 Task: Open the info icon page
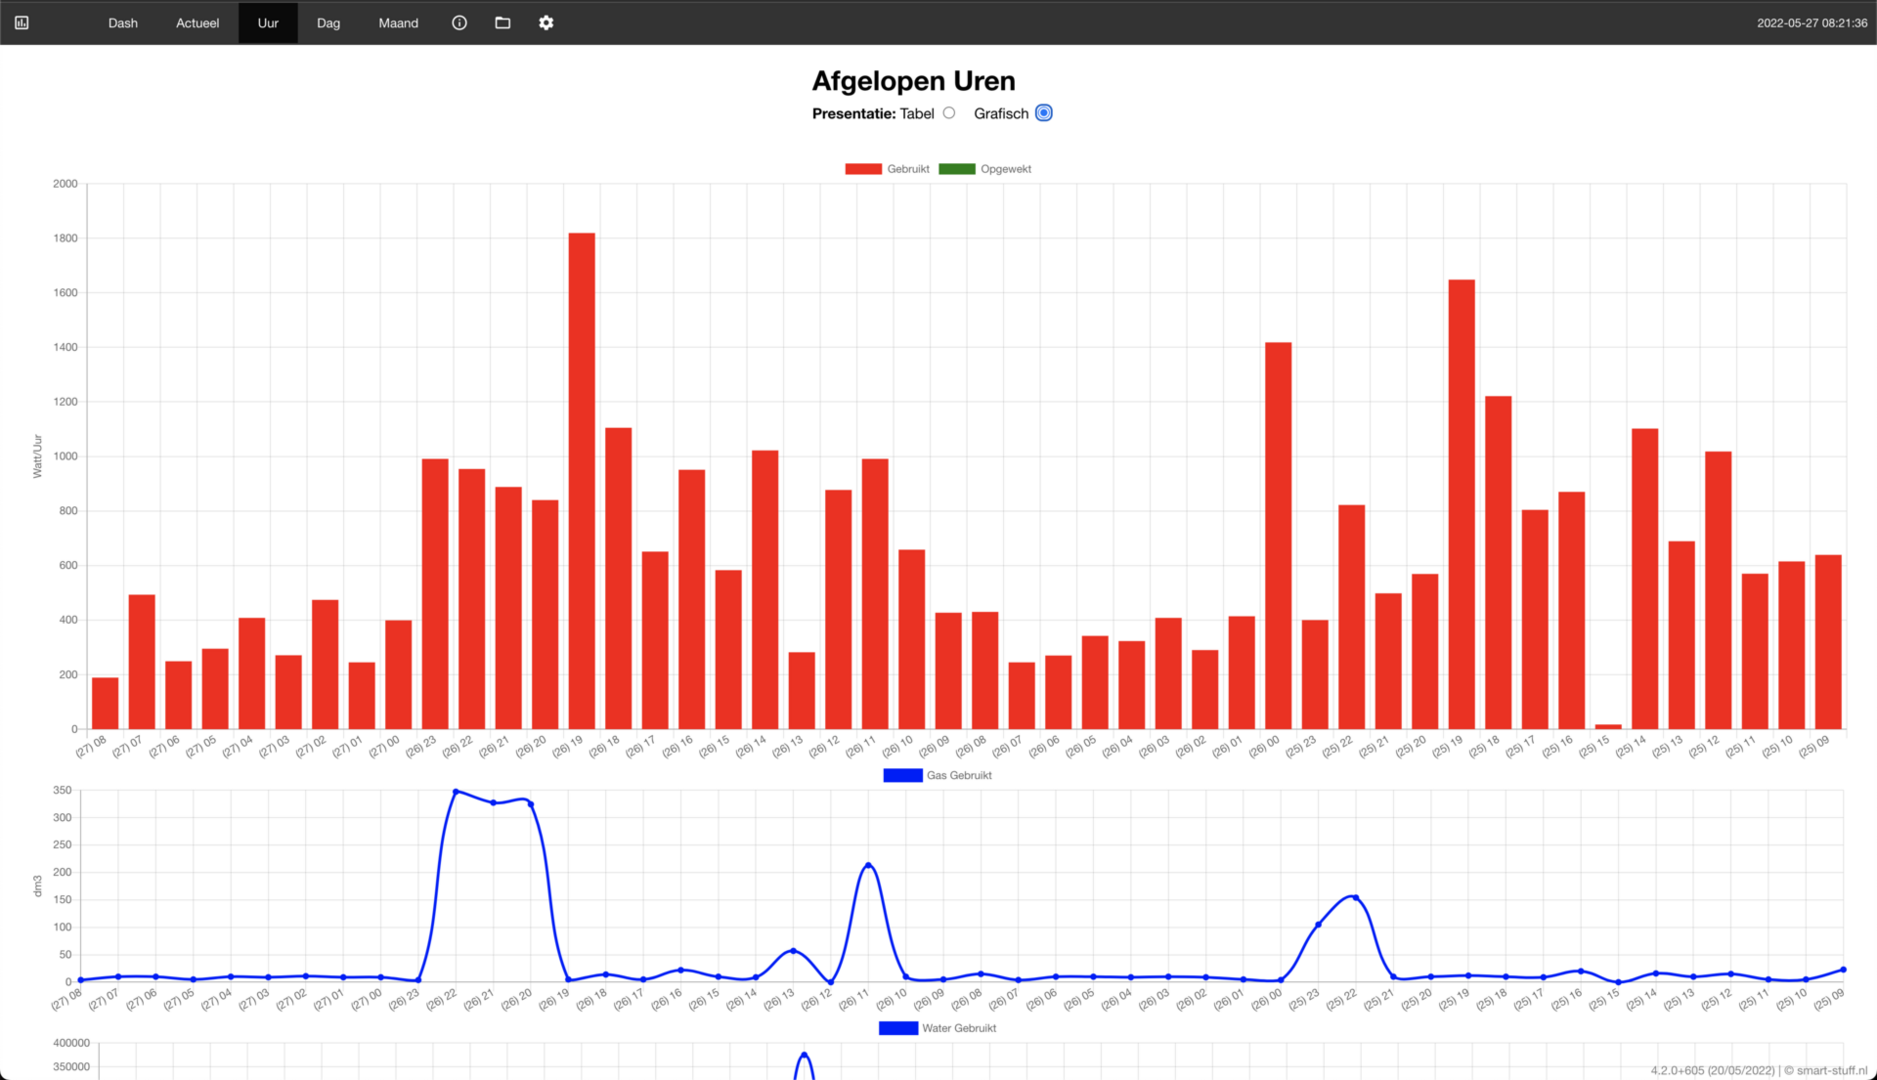pyautogui.click(x=459, y=22)
